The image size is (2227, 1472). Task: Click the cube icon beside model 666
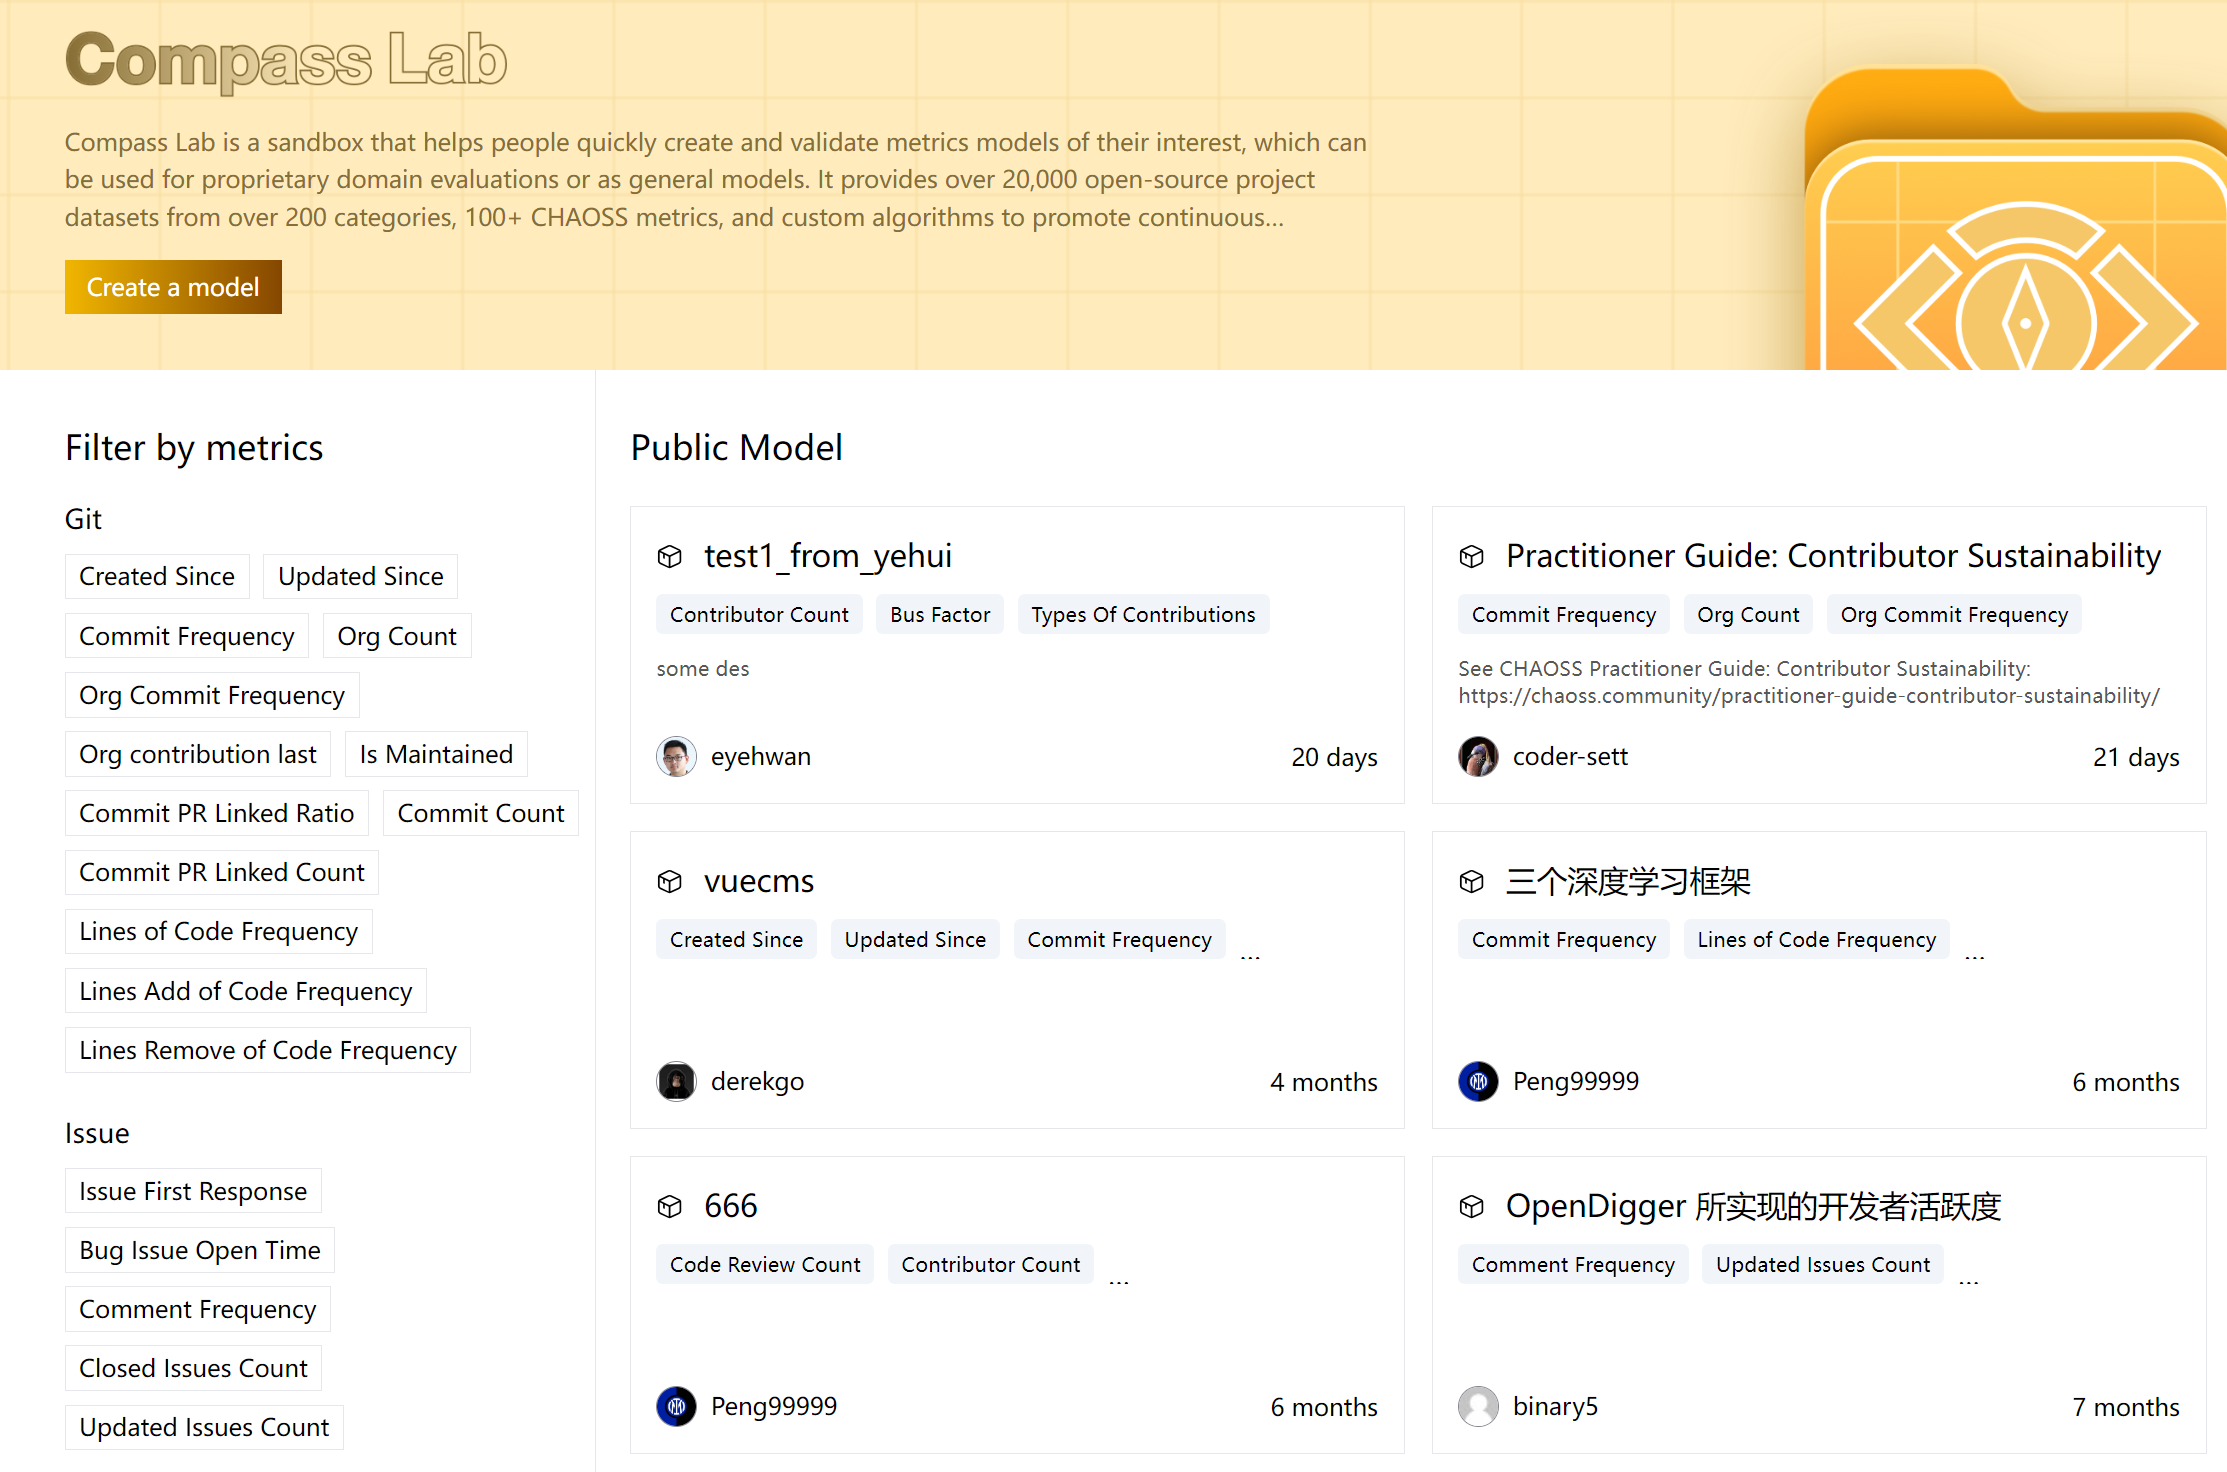[669, 1206]
